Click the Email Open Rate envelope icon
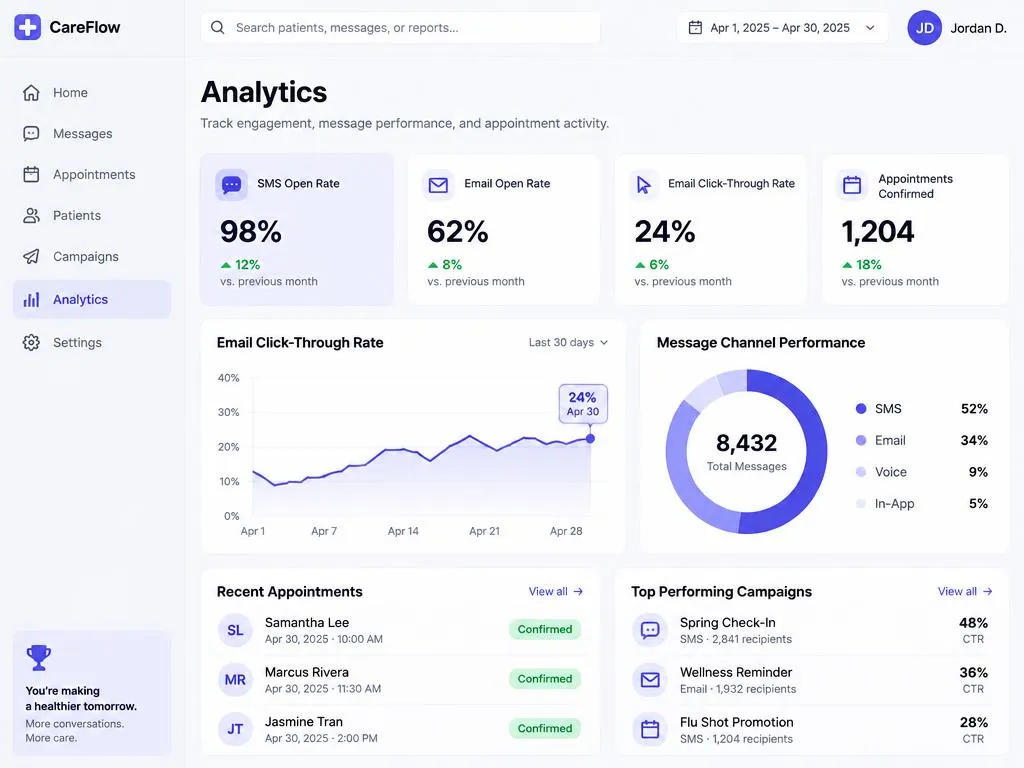This screenshot has height=768, width=1024. click(x=438, y=185)
